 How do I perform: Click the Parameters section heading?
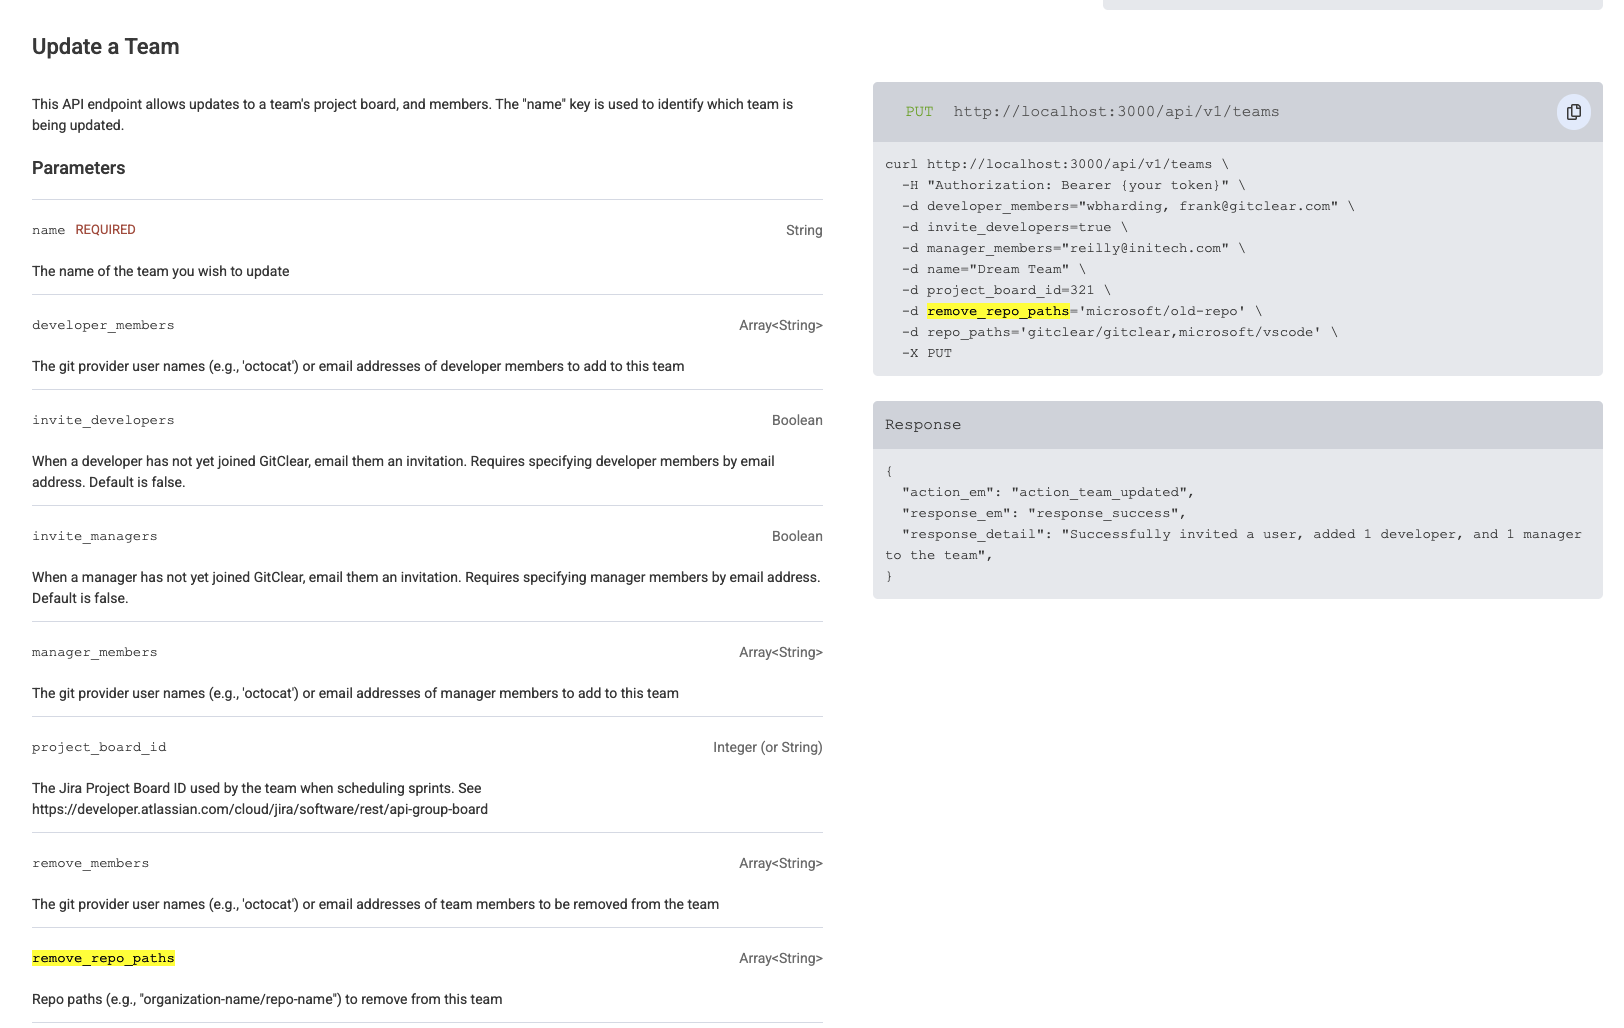click(x=78, y=168)
